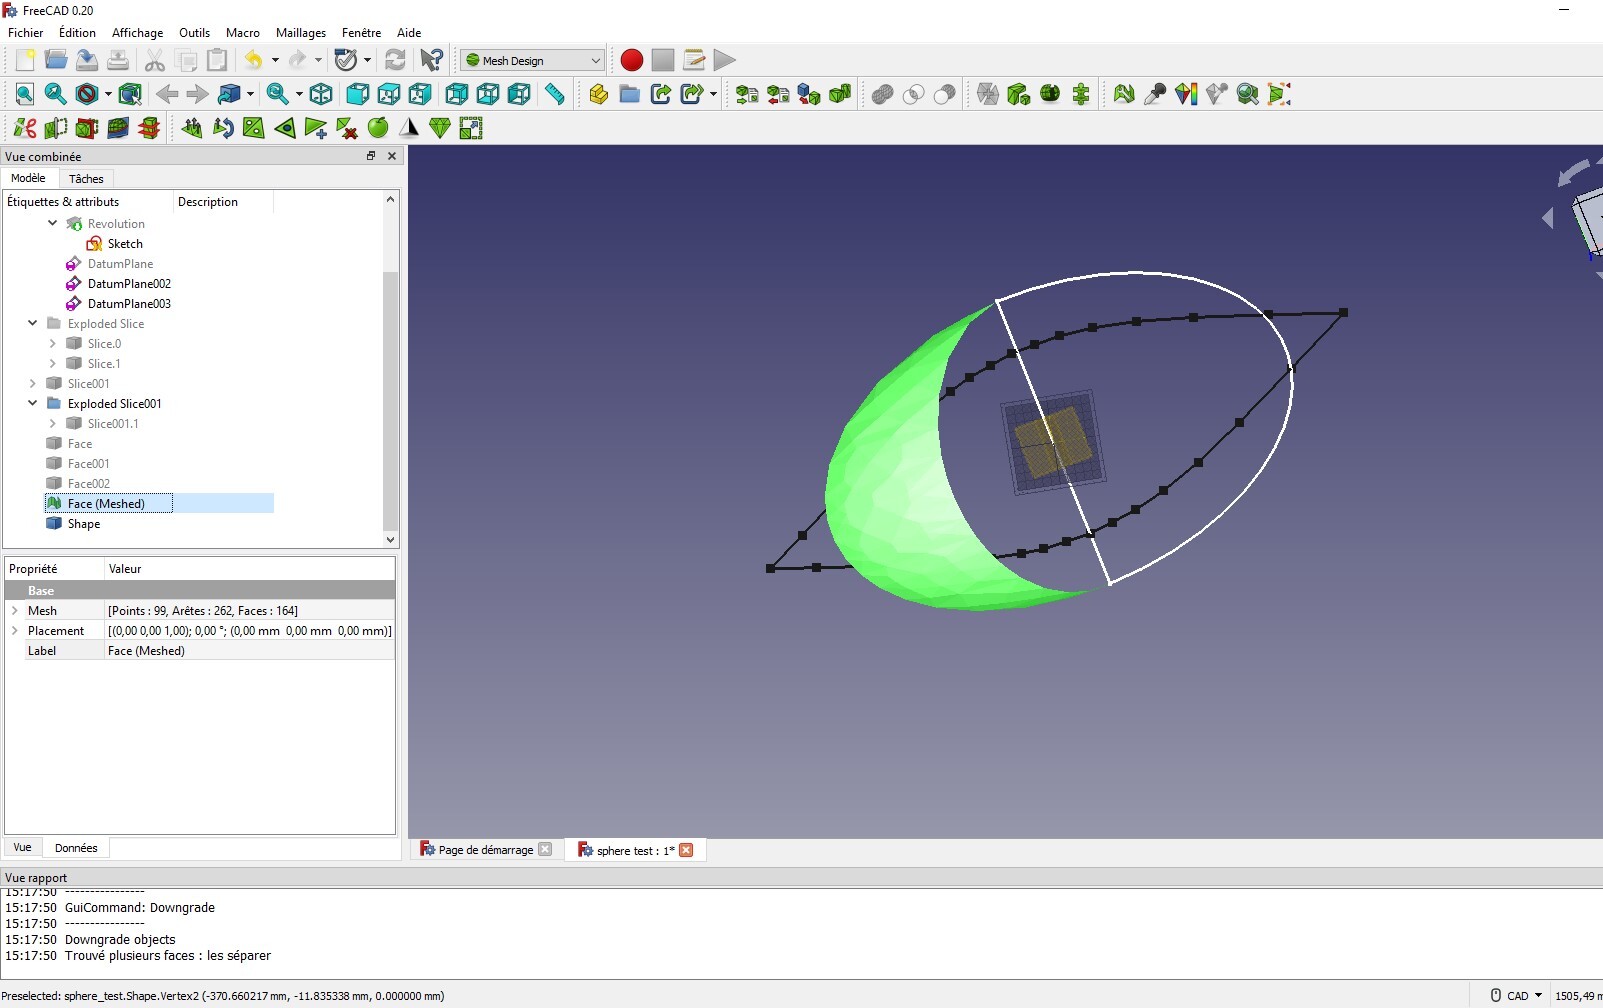The image size is (1603, 1008).
Task: Click the Save document icon
Action: tap(87, 60)
